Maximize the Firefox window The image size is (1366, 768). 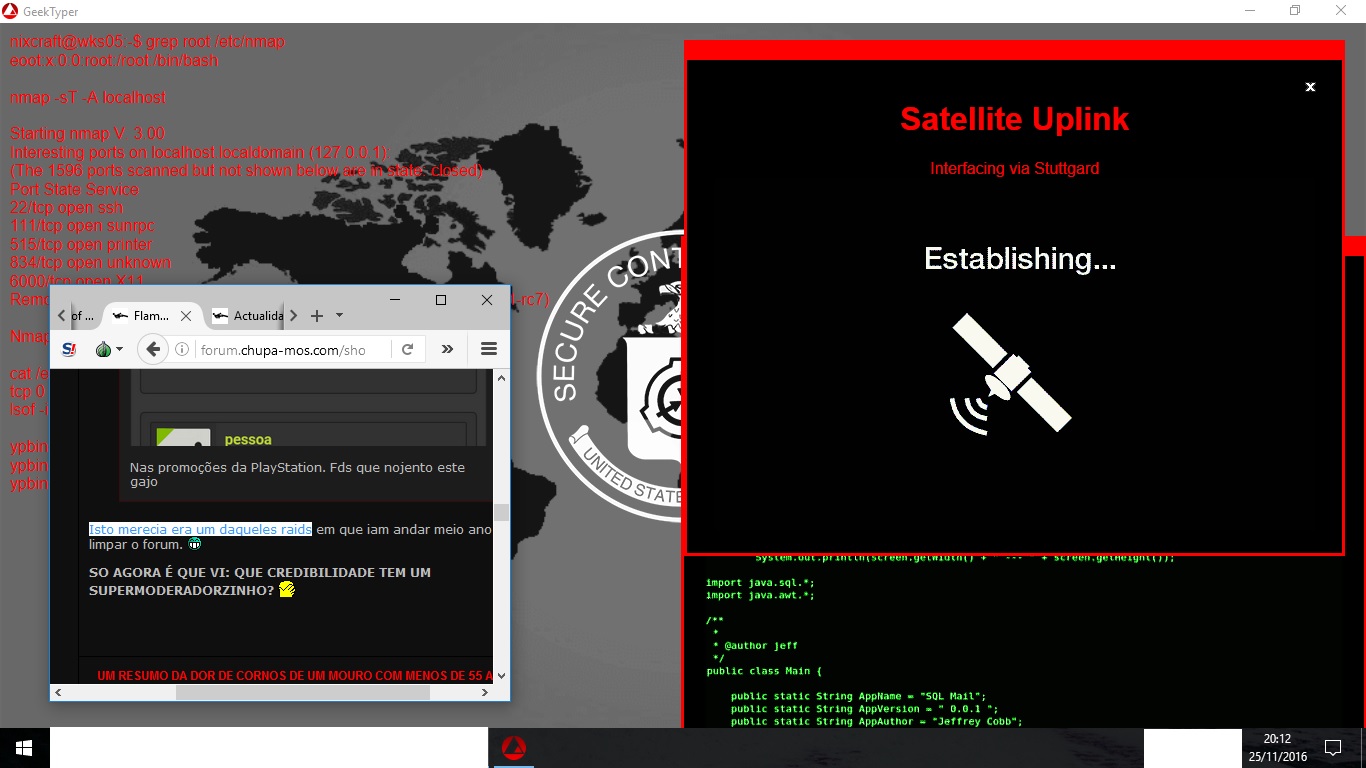[x=441, y=300]
